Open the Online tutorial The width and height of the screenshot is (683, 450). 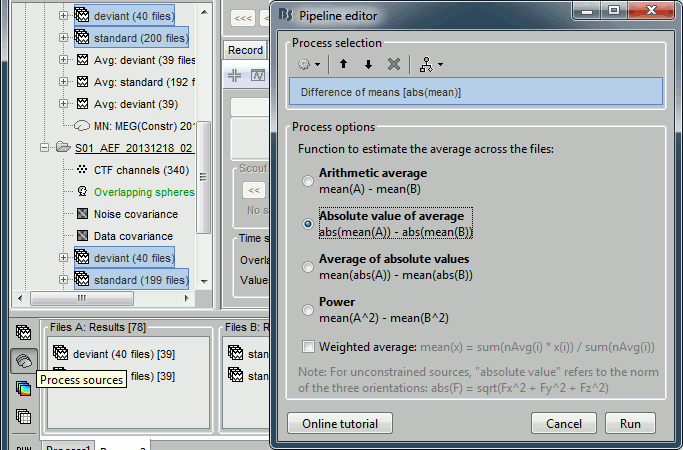point(339,424)
